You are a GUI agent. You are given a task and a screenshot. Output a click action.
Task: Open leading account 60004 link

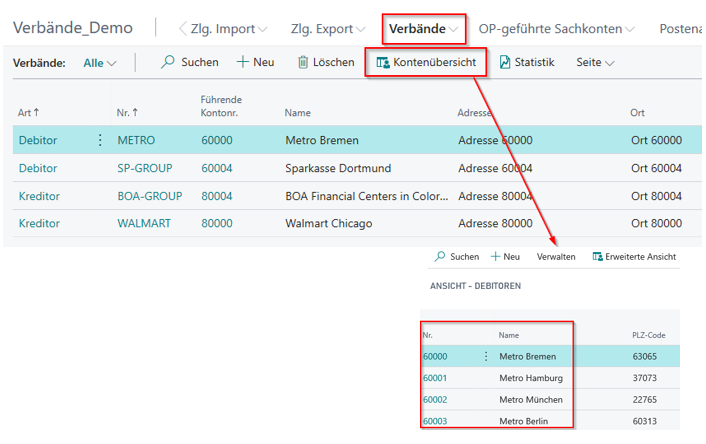(x=217, y=168)
